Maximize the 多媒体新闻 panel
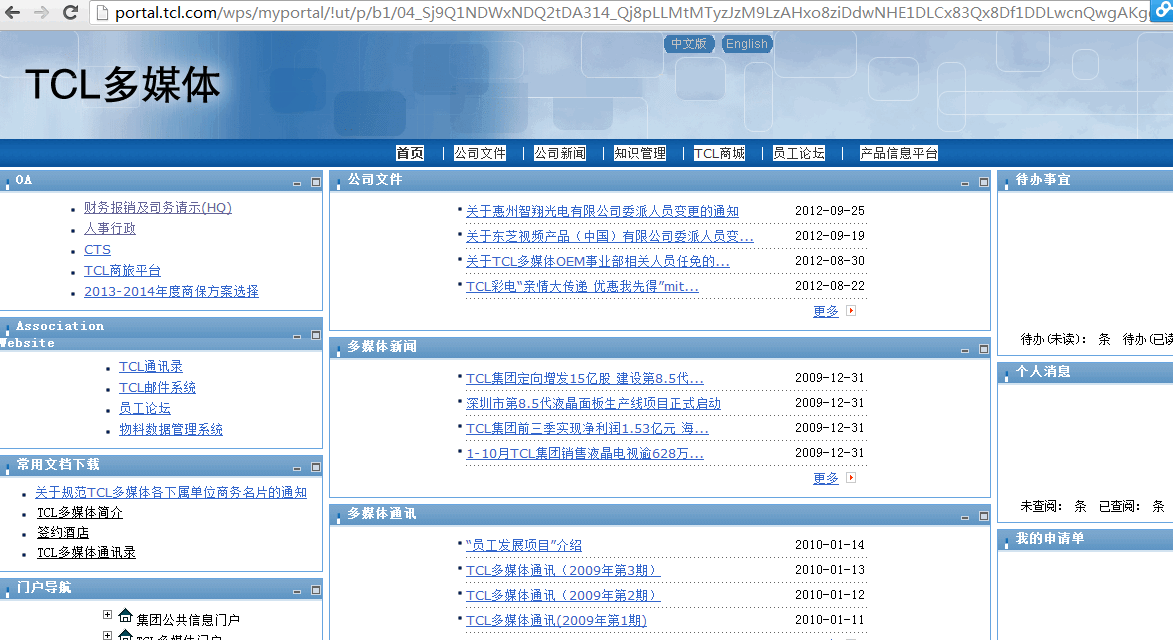The width and height of the screenshot is (1173, 640). coord(984,349)
